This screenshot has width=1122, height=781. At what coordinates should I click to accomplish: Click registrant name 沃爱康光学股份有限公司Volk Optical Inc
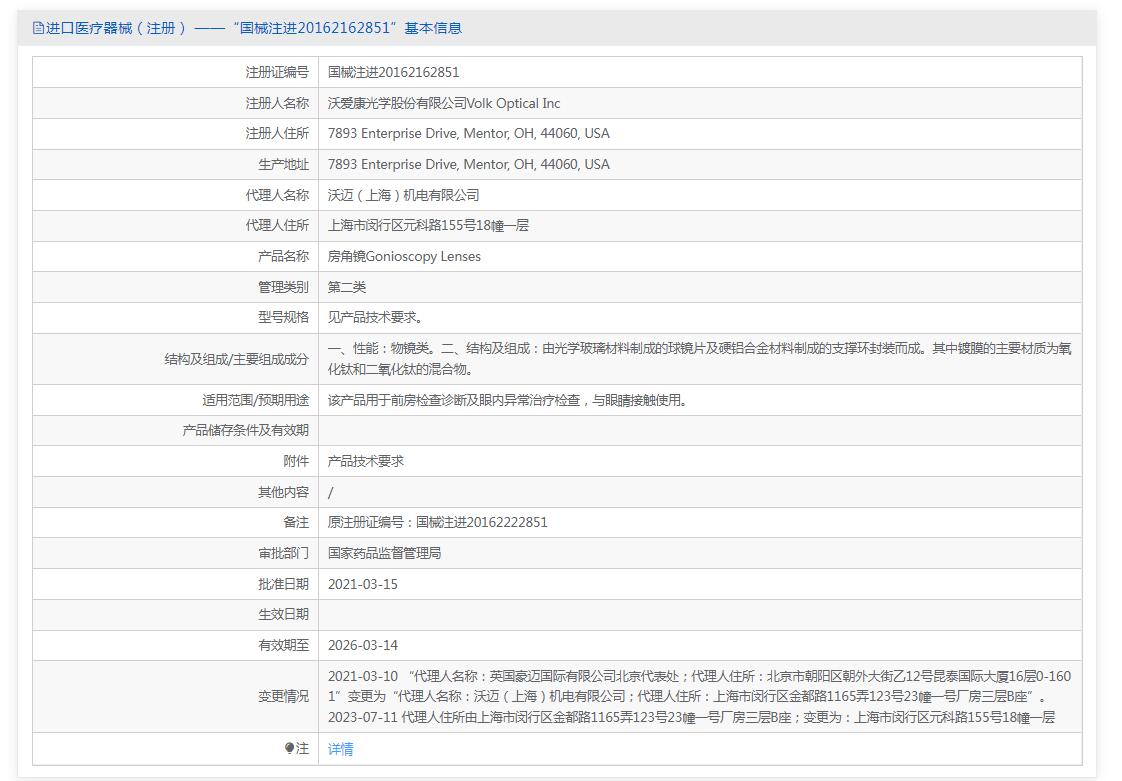[444, 103]
